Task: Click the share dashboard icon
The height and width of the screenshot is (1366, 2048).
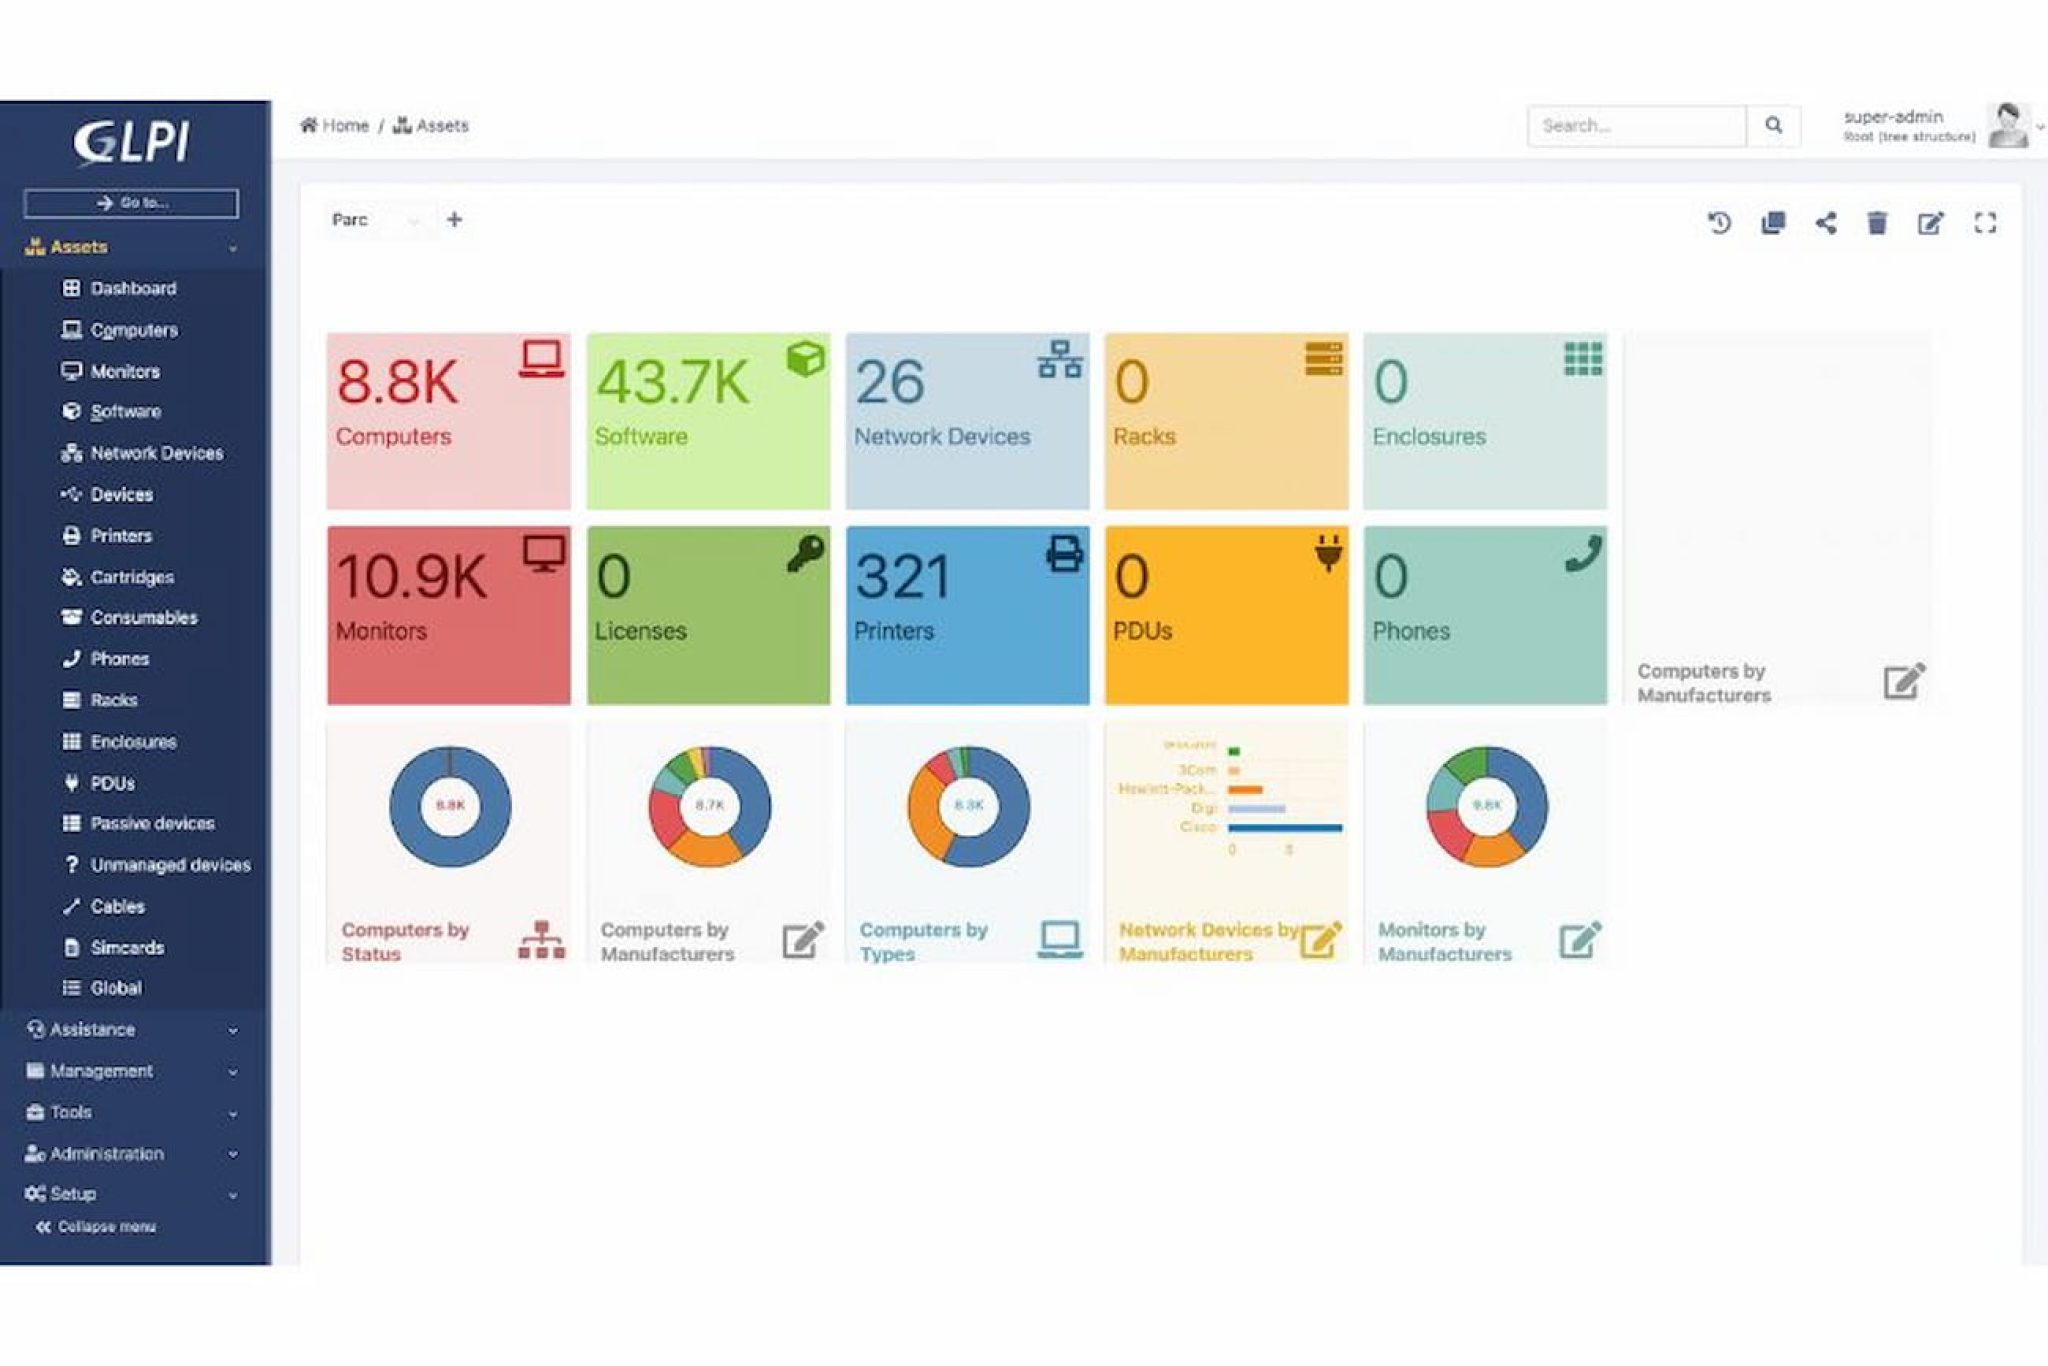Action: click(x=1826, y=223)
